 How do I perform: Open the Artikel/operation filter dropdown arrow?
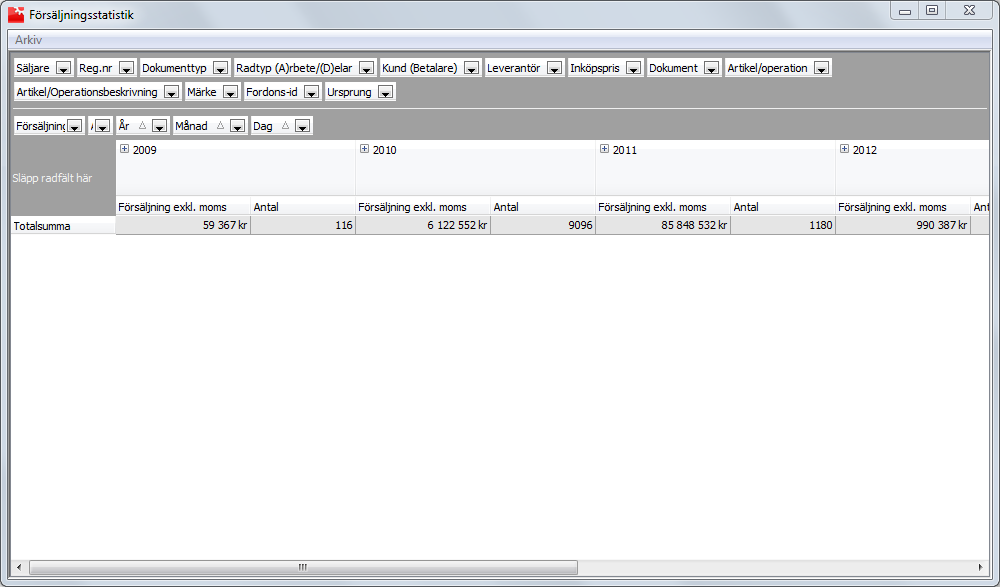click(821, 68)
